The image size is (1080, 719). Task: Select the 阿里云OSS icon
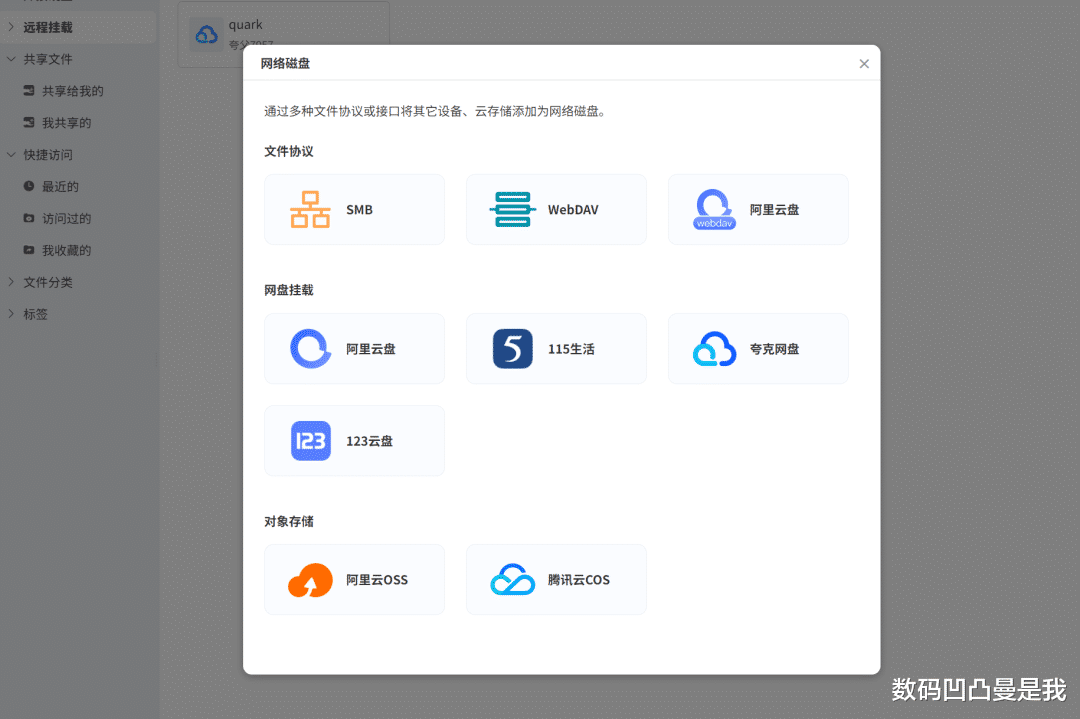point(310,580)
